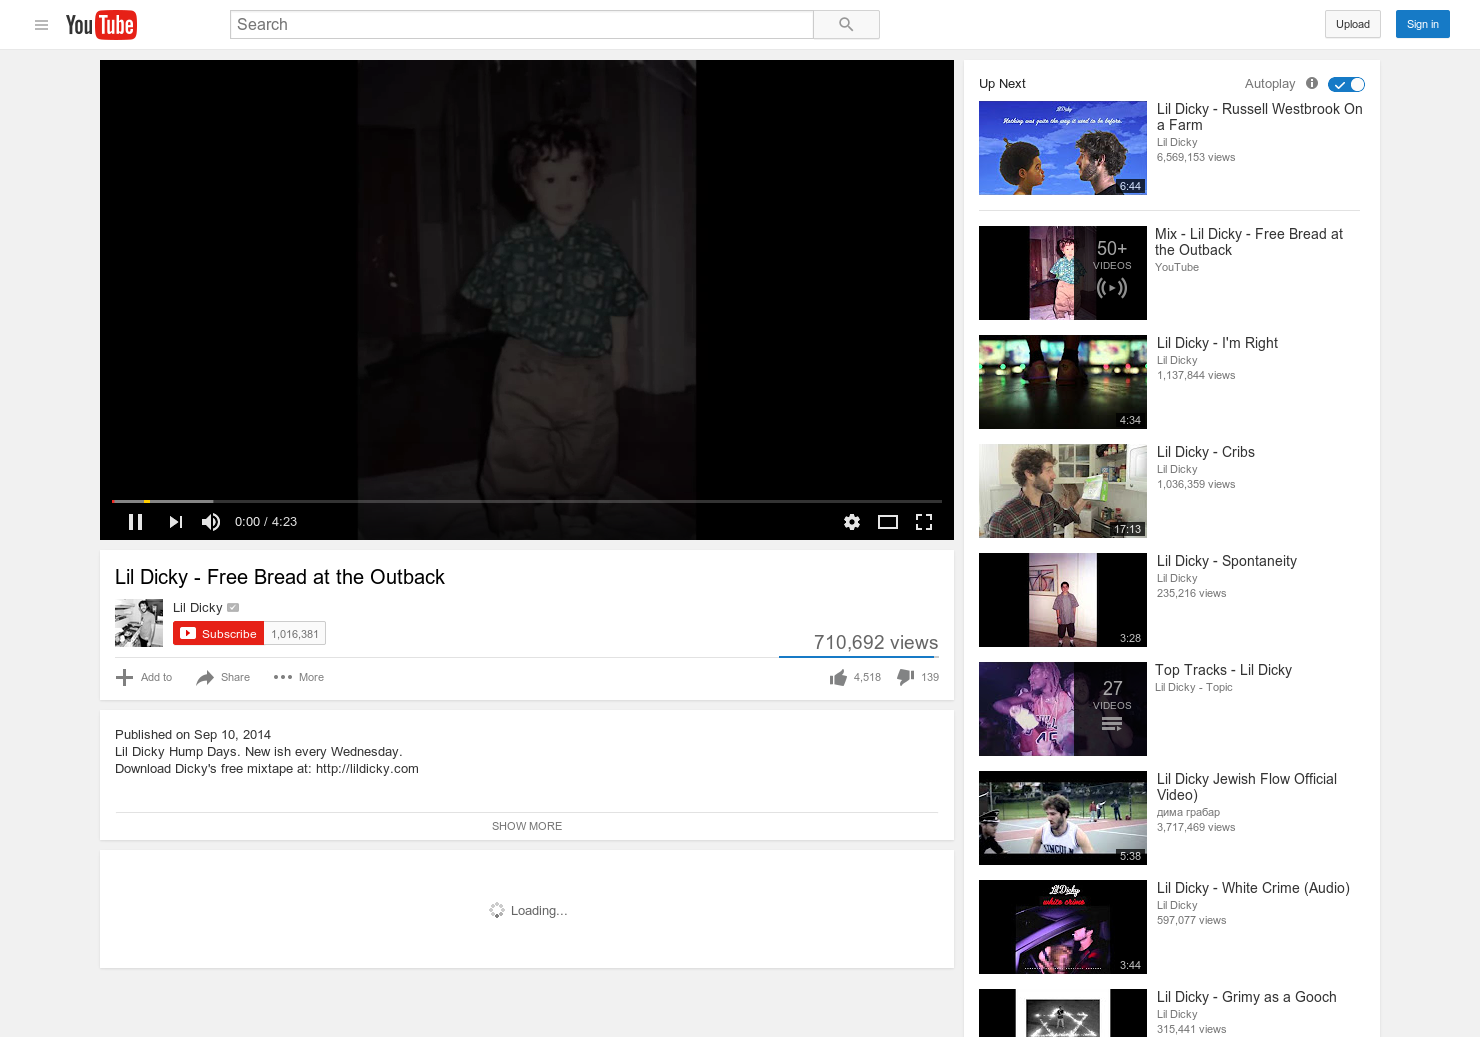Open the More actions menu

(x=299, y=677)
